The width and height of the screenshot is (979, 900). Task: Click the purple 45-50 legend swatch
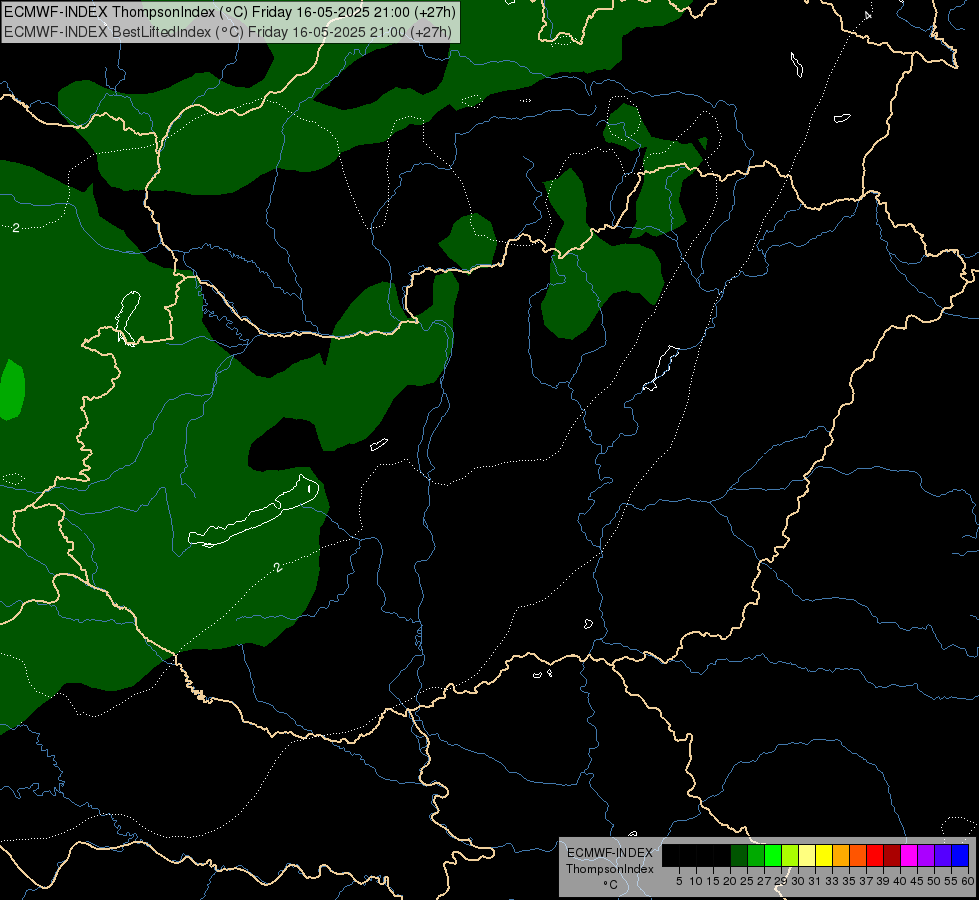pos(926,855)
